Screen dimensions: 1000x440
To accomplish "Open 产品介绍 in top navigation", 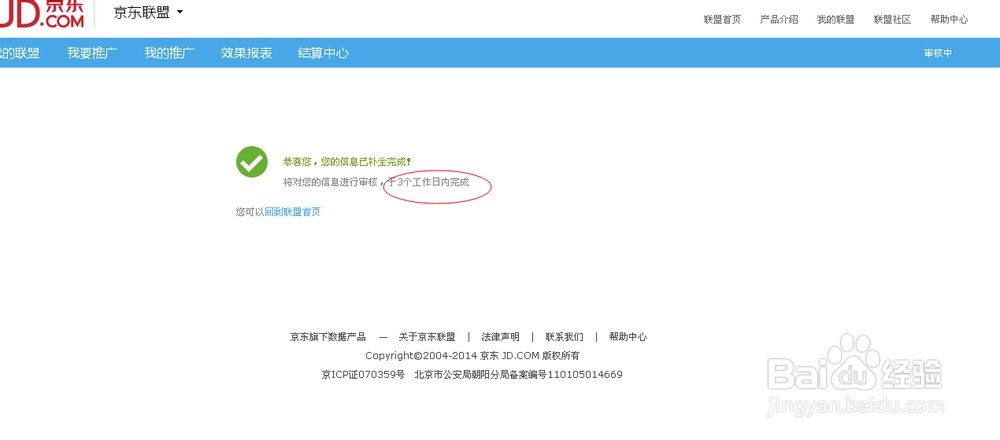I will click(x=779, y=20).
